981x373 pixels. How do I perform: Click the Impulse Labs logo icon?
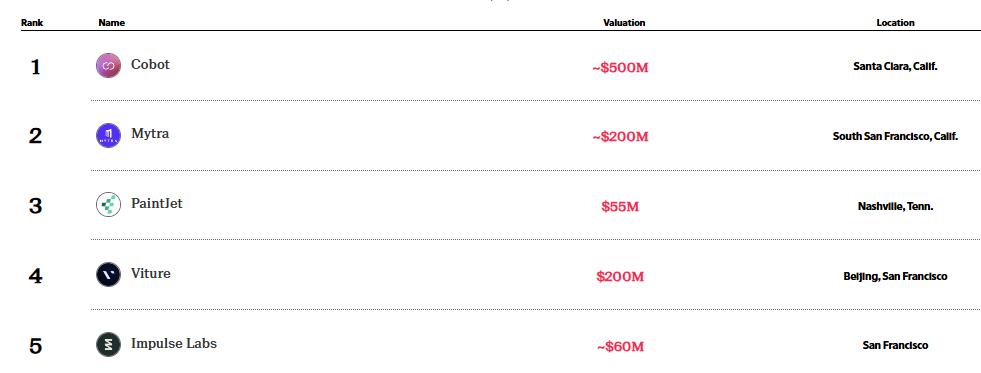pyautogui.click(x=108, y=345)
